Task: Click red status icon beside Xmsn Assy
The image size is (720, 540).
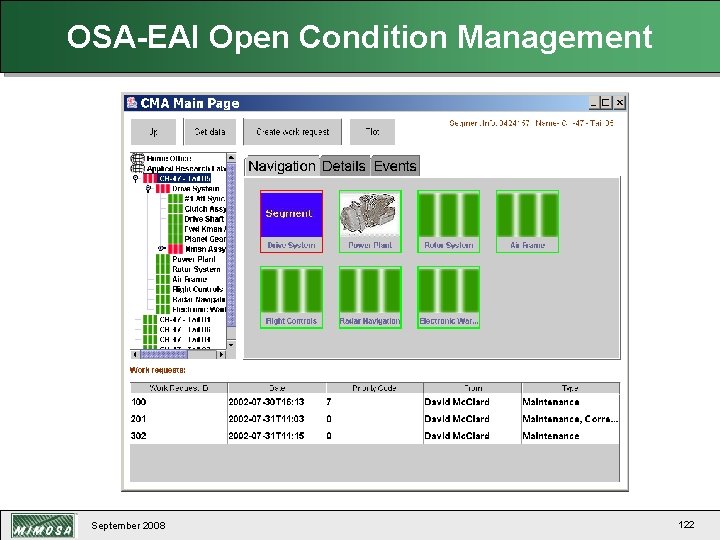Action: pos(175,249)
